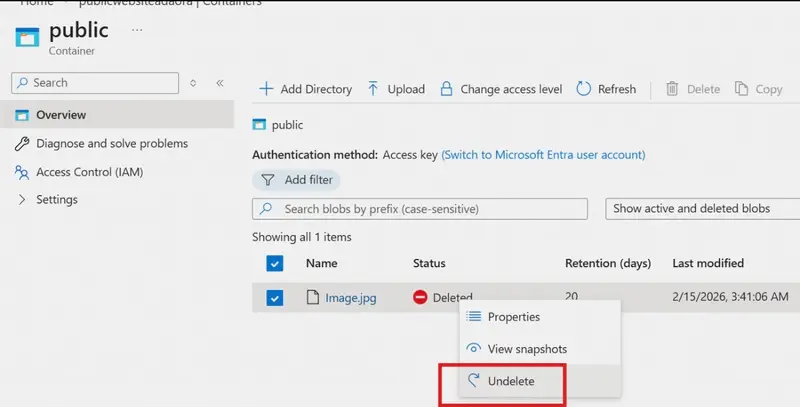
Task: Sort by the Status column header
Action: click(x=429, y=263)
